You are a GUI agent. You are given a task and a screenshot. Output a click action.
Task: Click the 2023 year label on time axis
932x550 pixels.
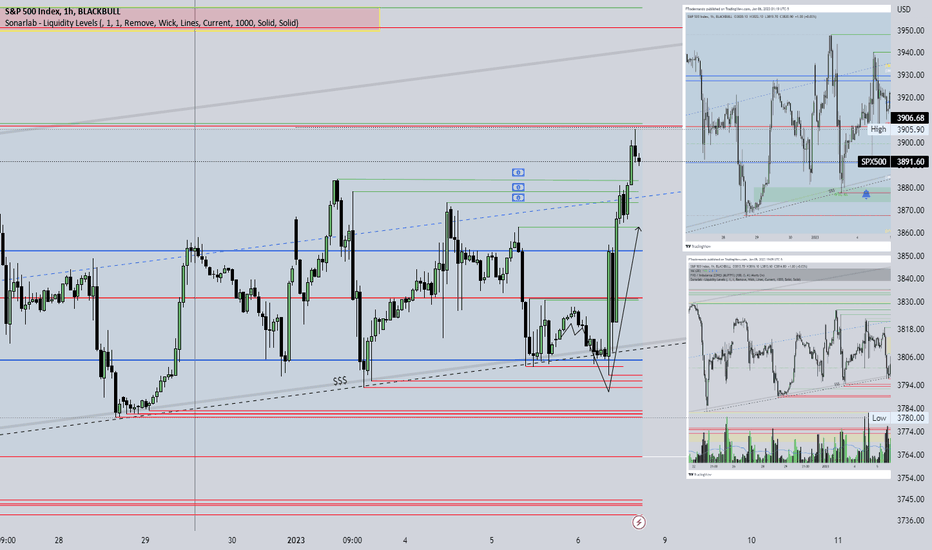[296, 540]
